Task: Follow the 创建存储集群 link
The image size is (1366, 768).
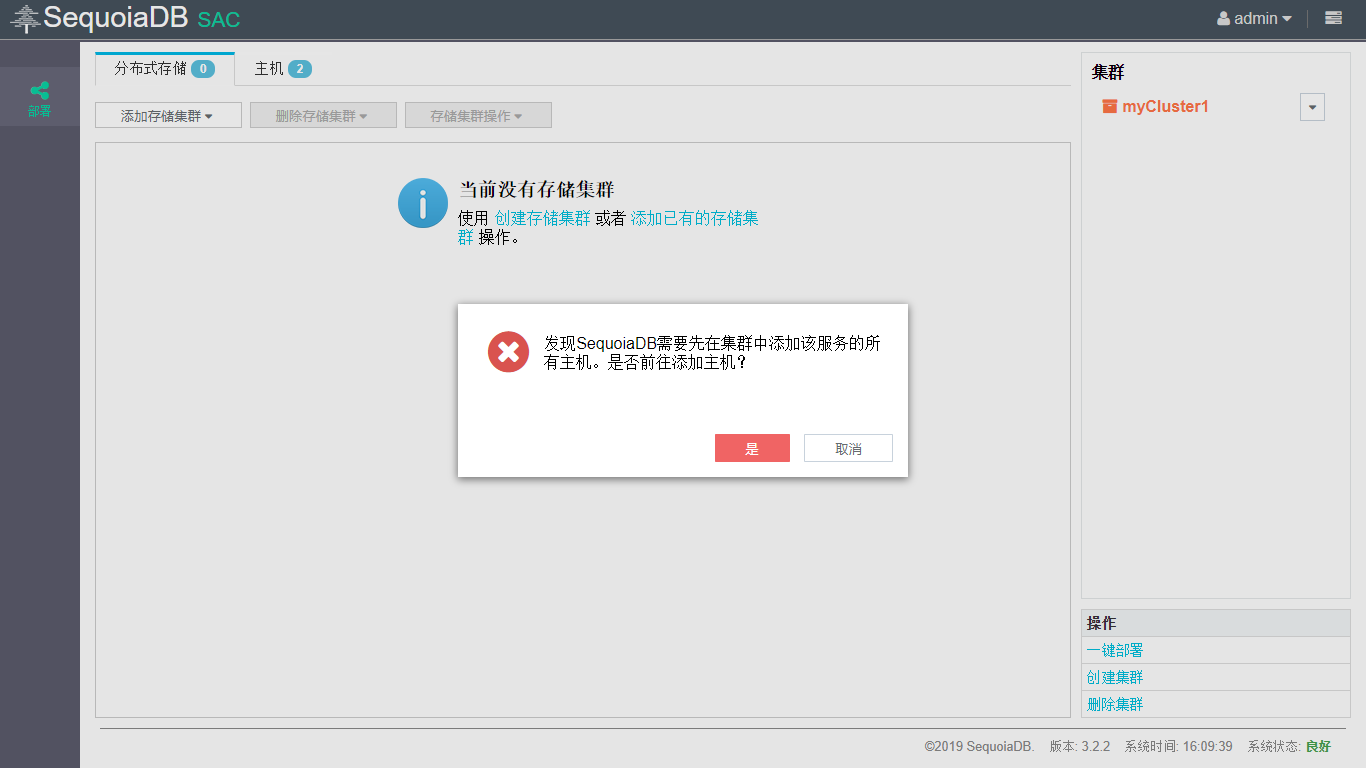Action: pos(543,218)
